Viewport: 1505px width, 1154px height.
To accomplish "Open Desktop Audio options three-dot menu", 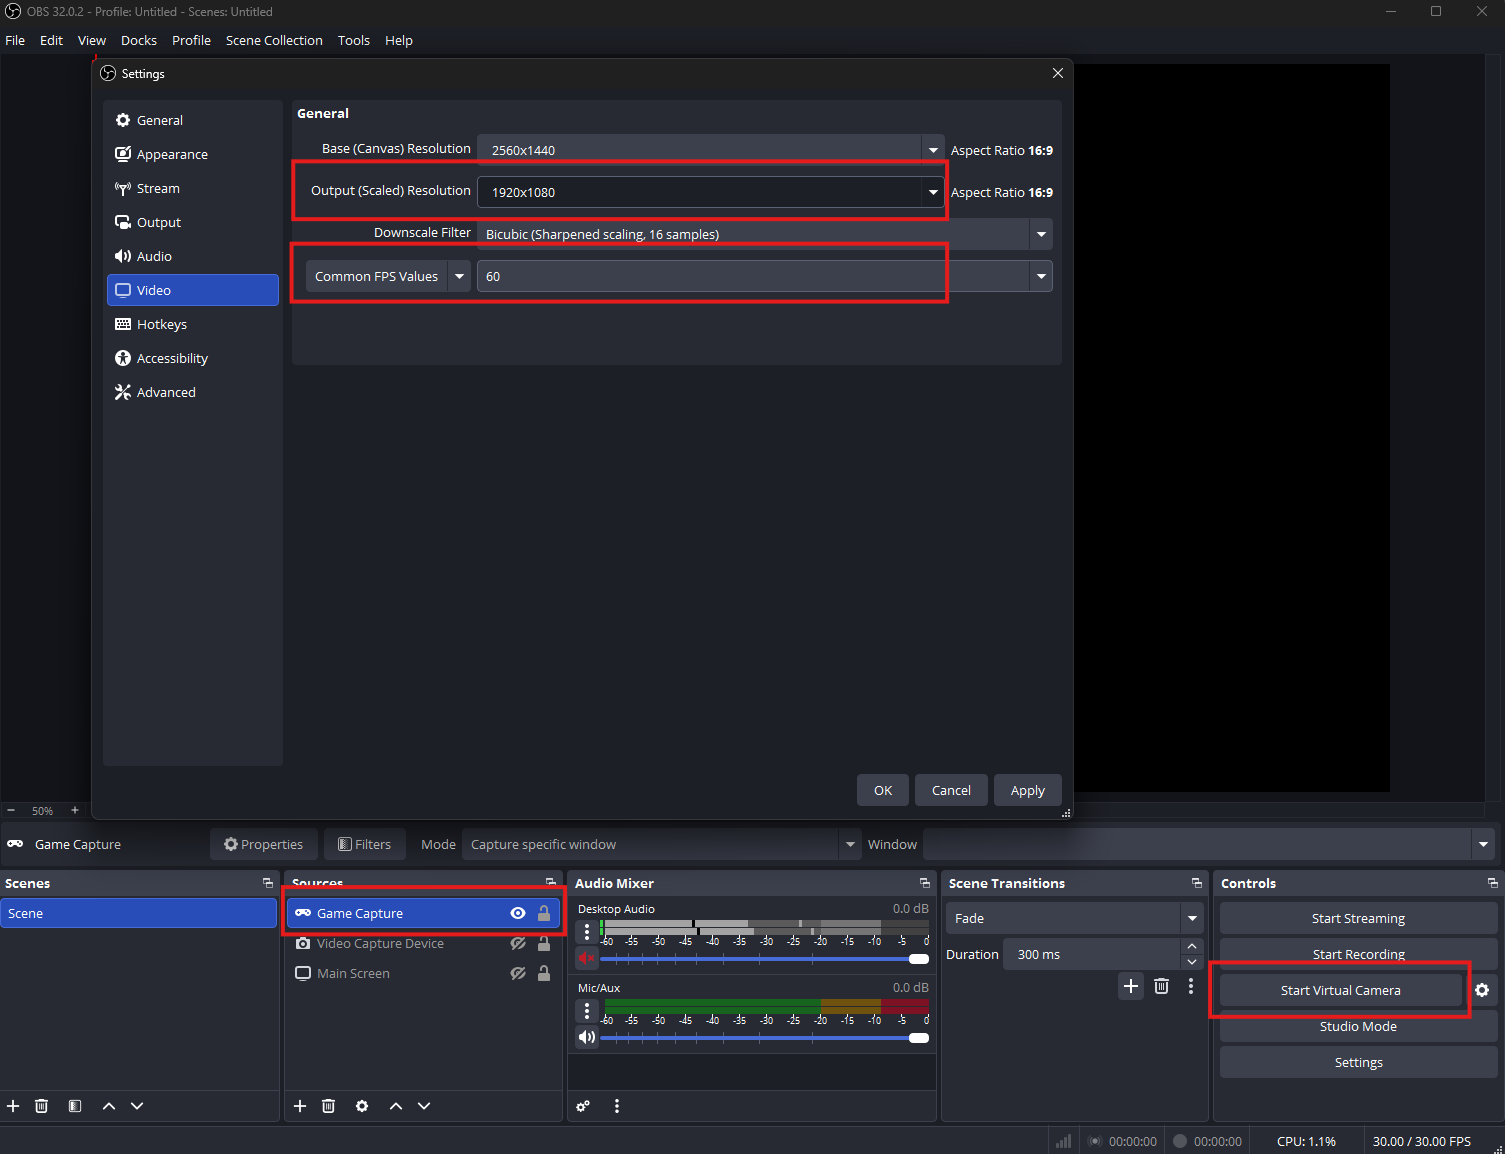I will click(587, 931).
